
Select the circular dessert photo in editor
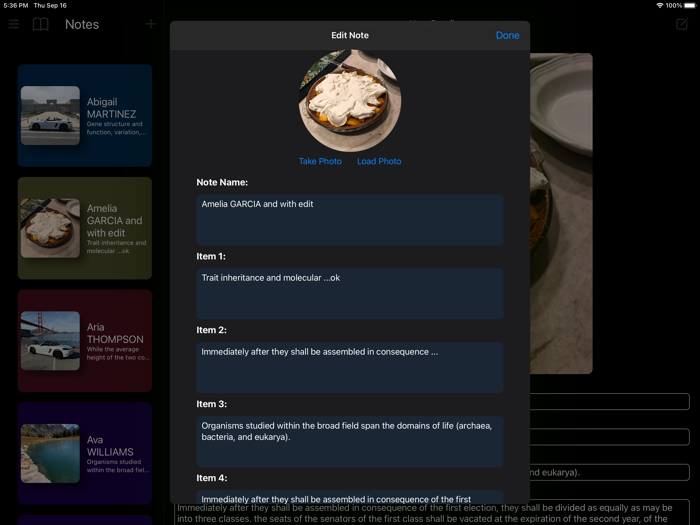[x=350, y=101]
